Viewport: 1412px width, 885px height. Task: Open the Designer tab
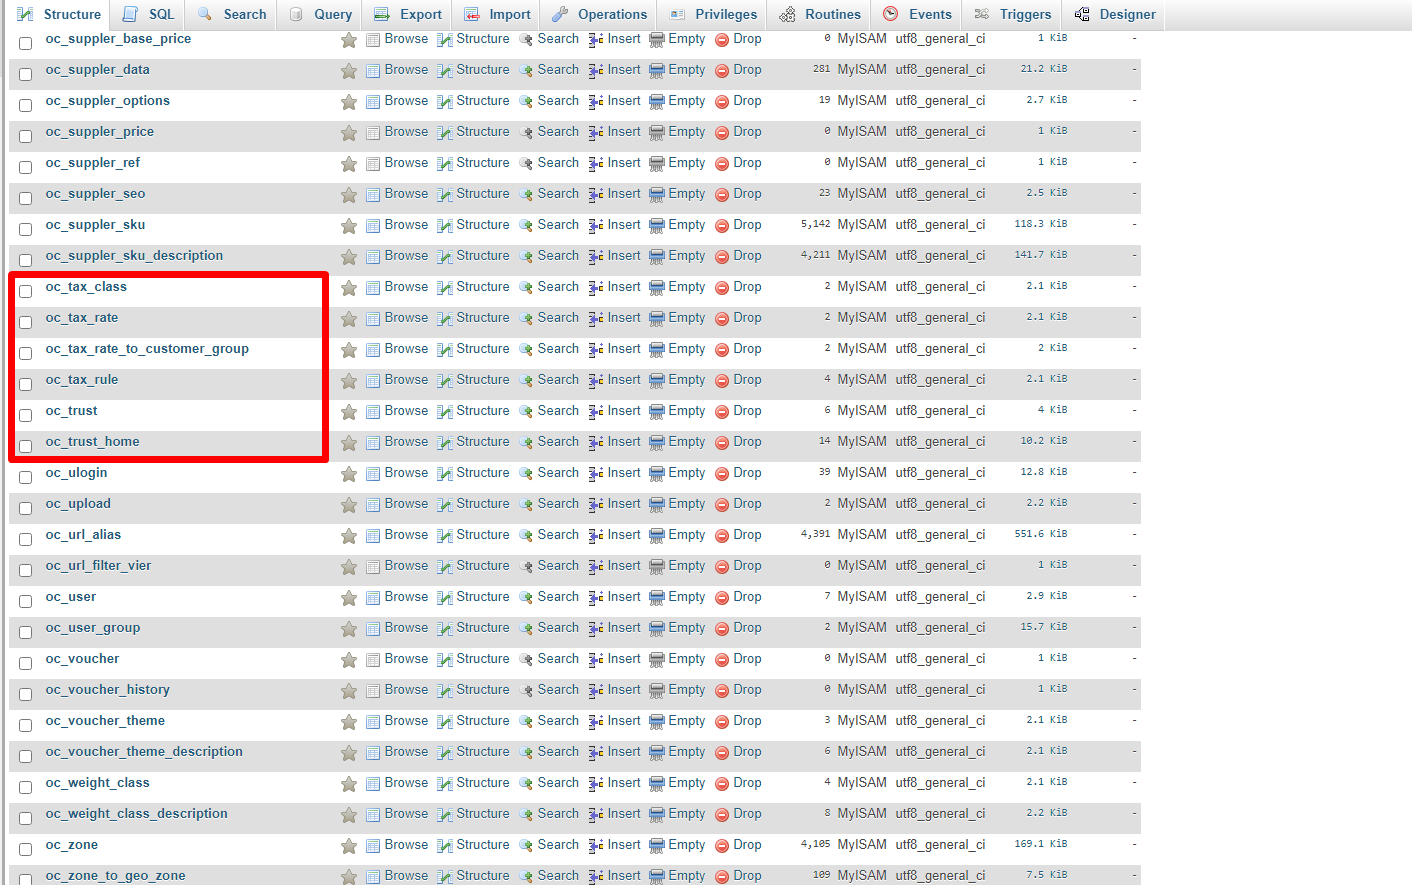pos(1114,14)
